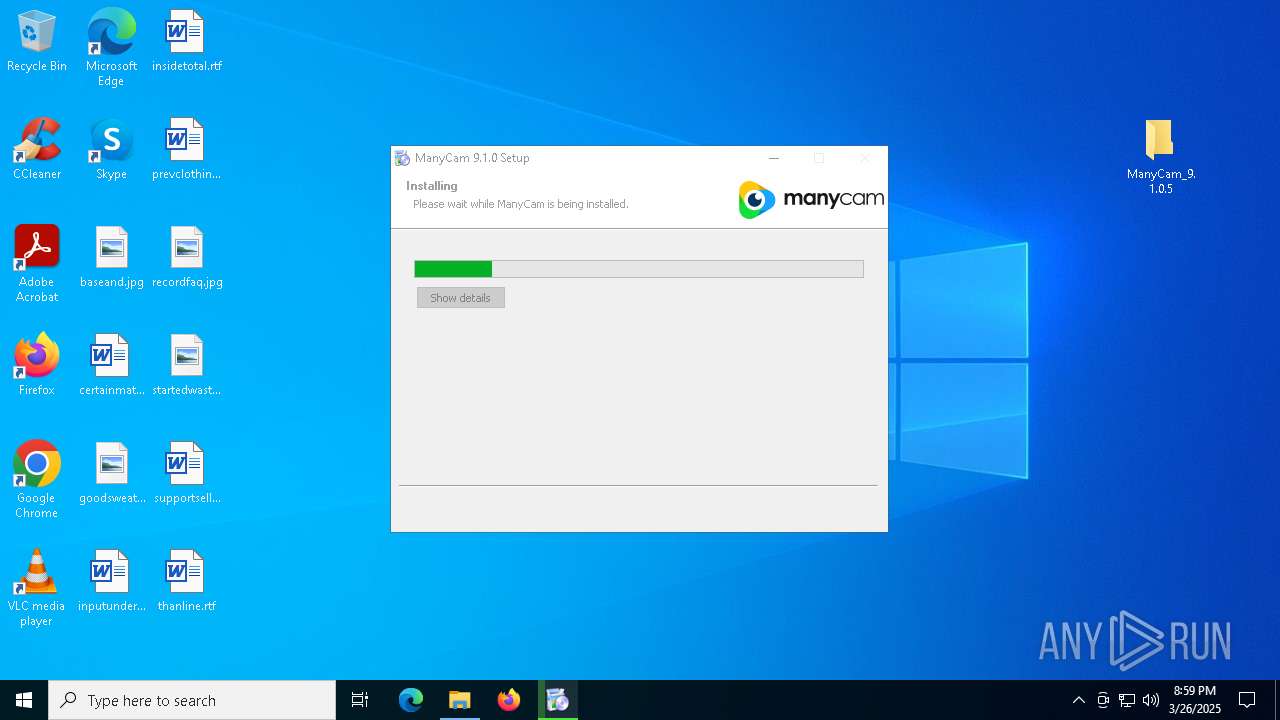Open Firefox from the taskbar

coord(509,700)
